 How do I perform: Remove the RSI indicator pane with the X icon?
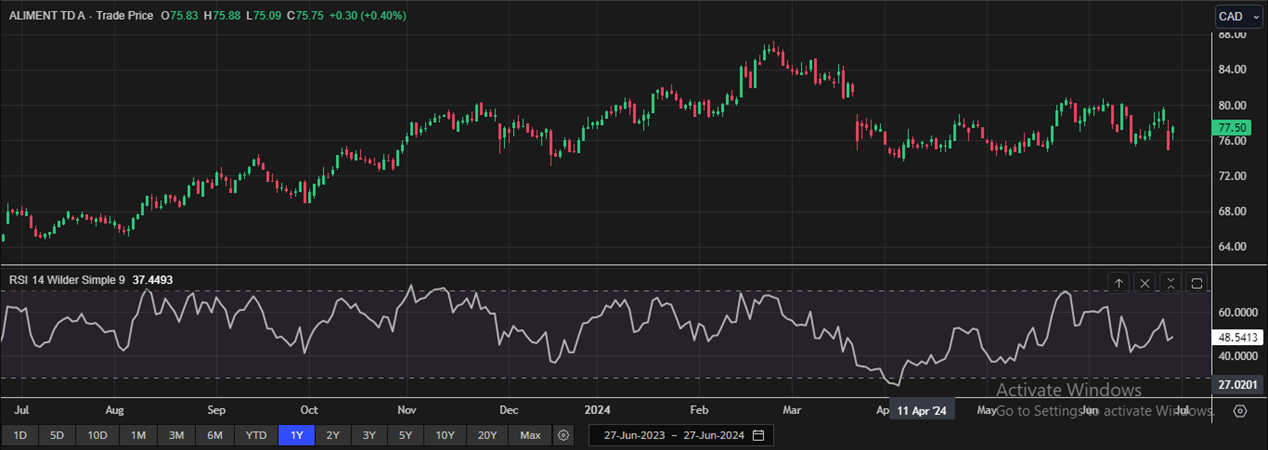[1146, 283]
